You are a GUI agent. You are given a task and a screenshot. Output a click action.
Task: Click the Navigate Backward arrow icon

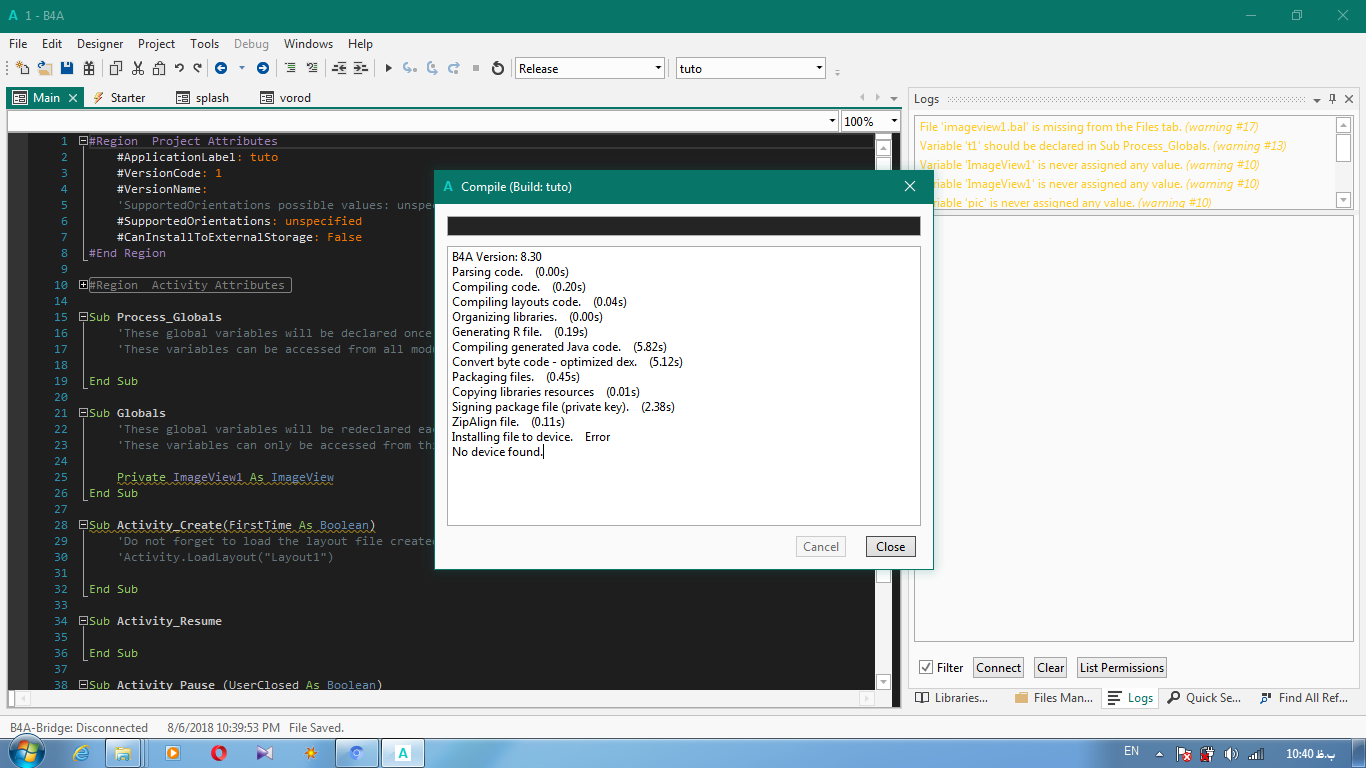[x=220, y=68]
